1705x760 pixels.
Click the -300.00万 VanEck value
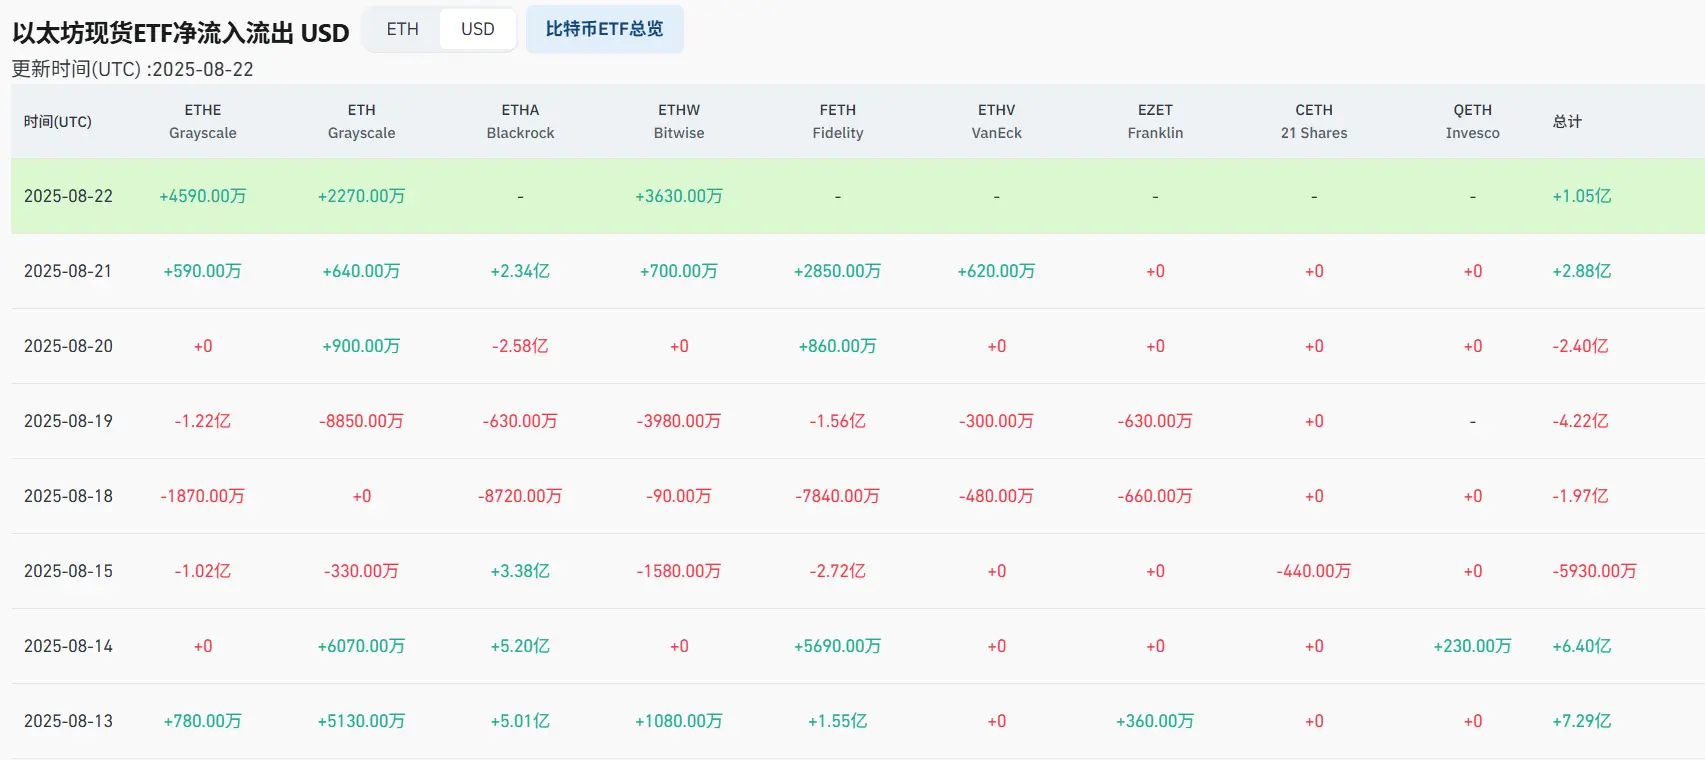[997, 421]
